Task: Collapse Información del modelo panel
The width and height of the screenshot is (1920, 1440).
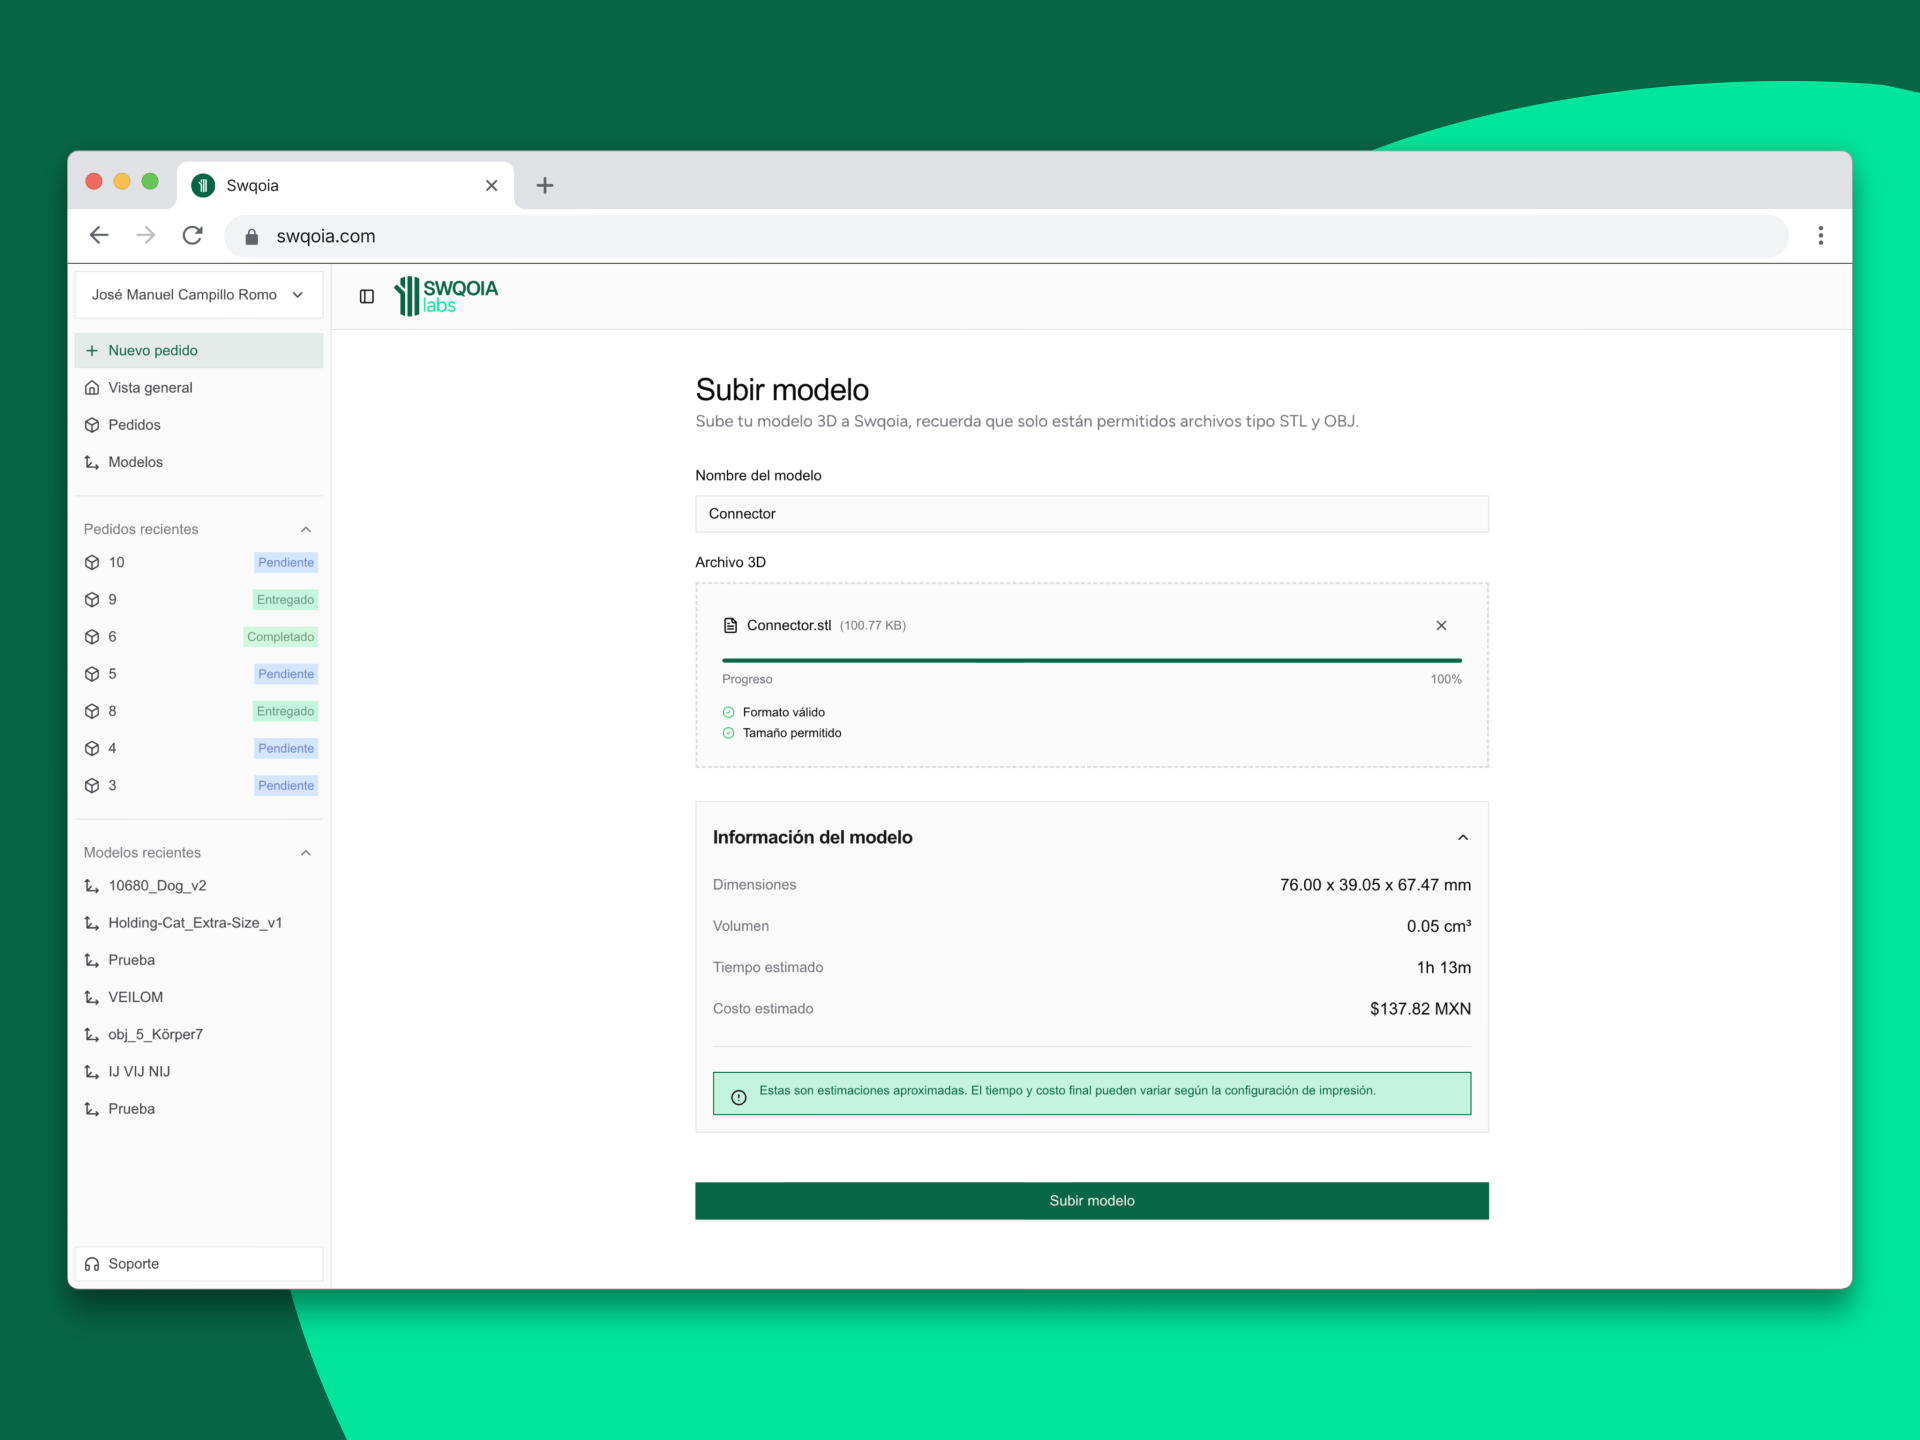Action: click(1462, 837)
